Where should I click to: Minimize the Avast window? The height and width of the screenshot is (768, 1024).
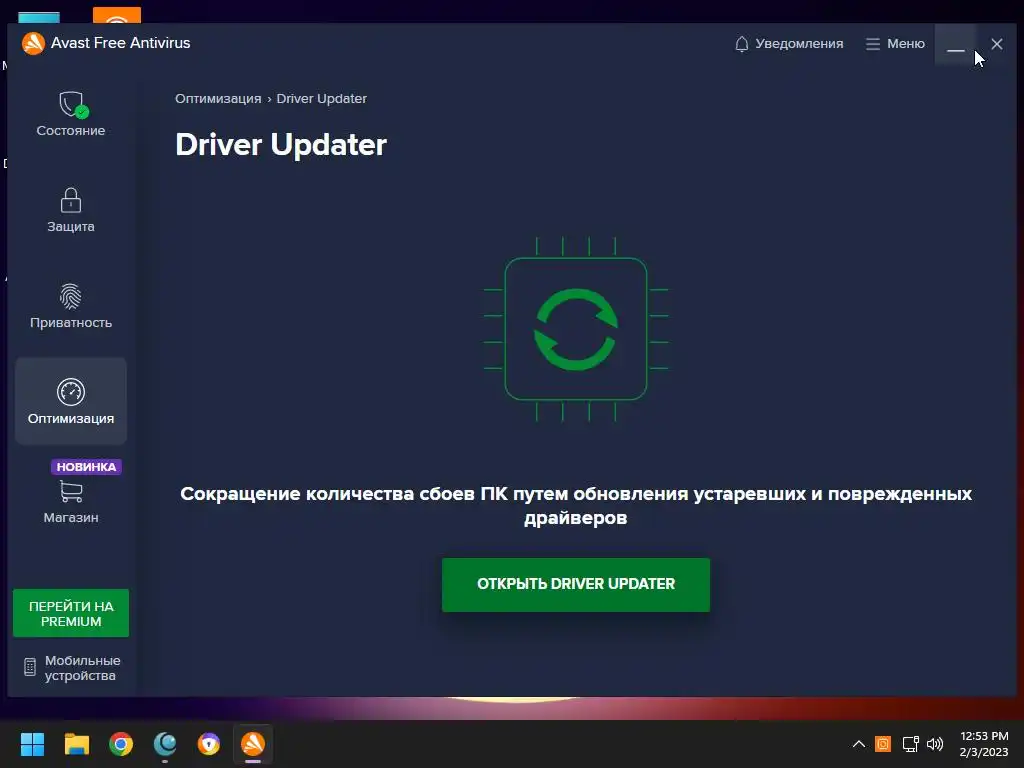955,44
